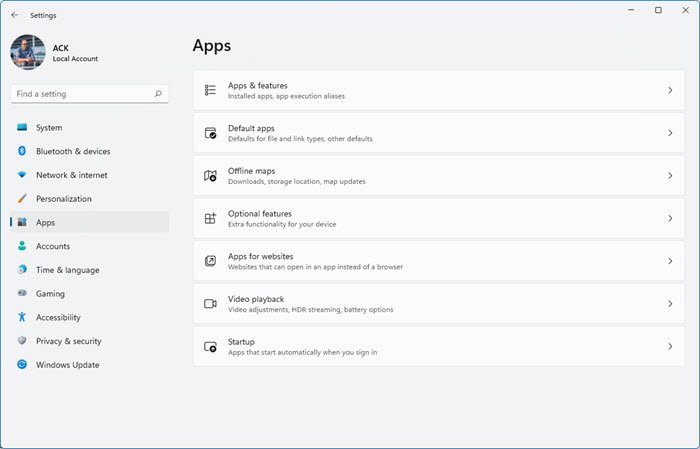Click the back arrow button
700x449 pixels.
pyautogui.click(x=14, y=15)
